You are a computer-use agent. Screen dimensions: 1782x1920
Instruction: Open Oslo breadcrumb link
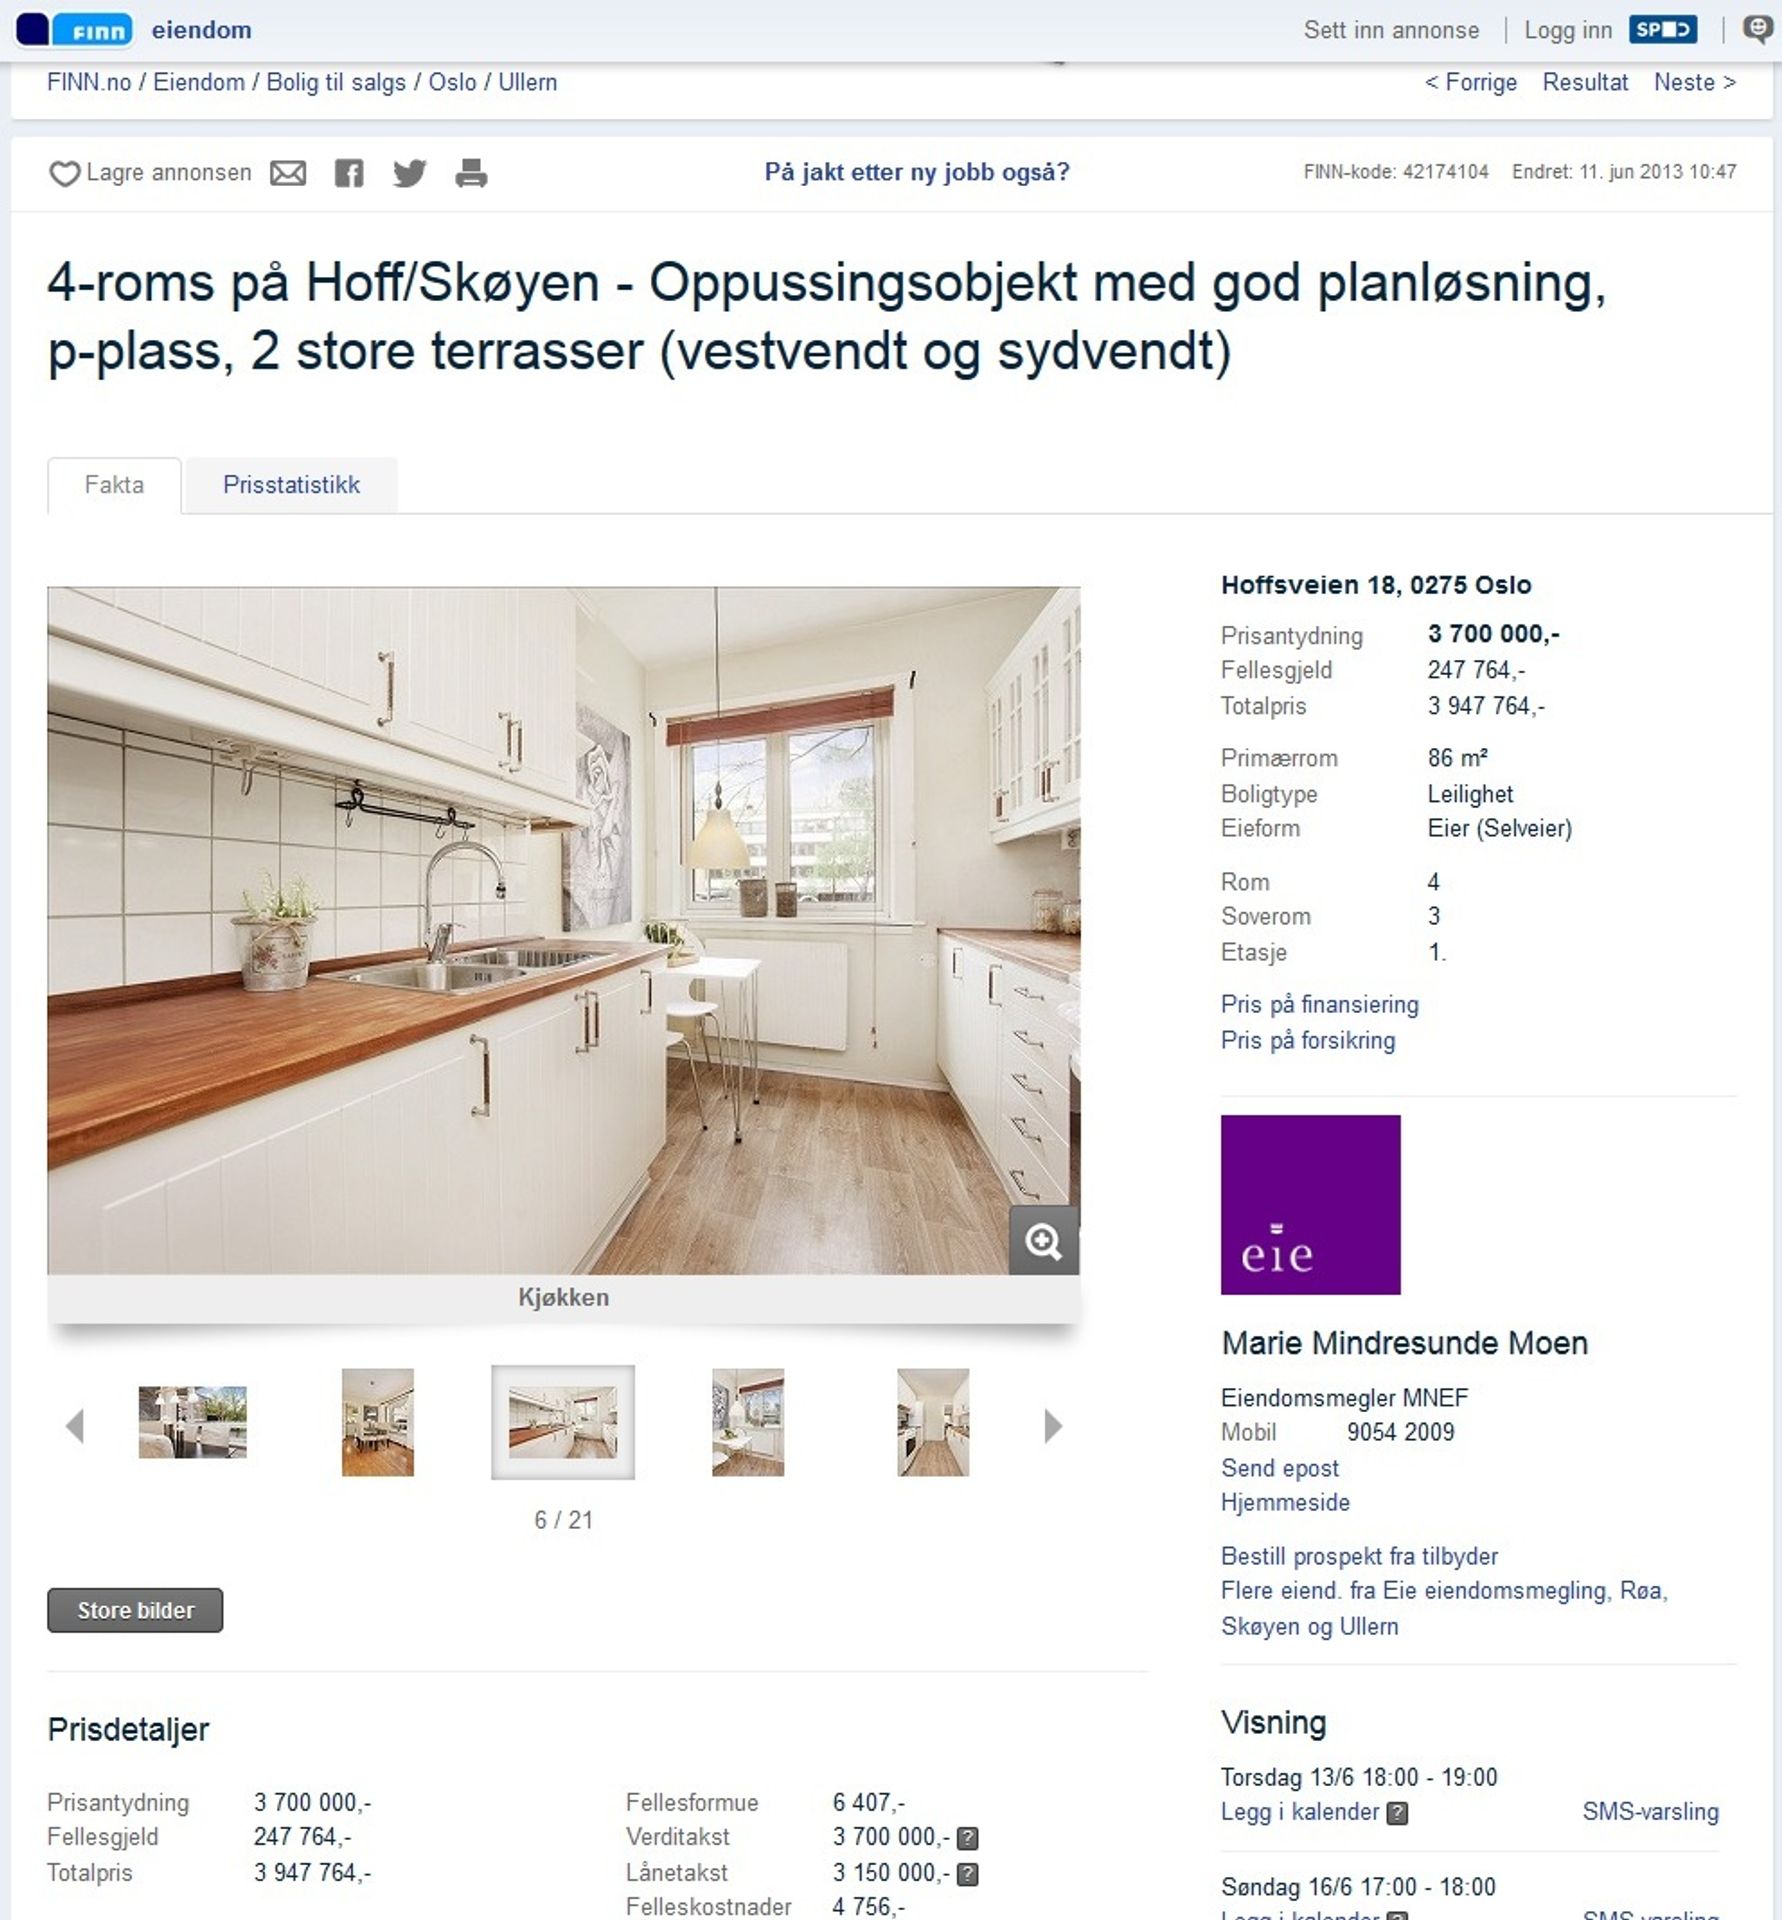point(452,82)
